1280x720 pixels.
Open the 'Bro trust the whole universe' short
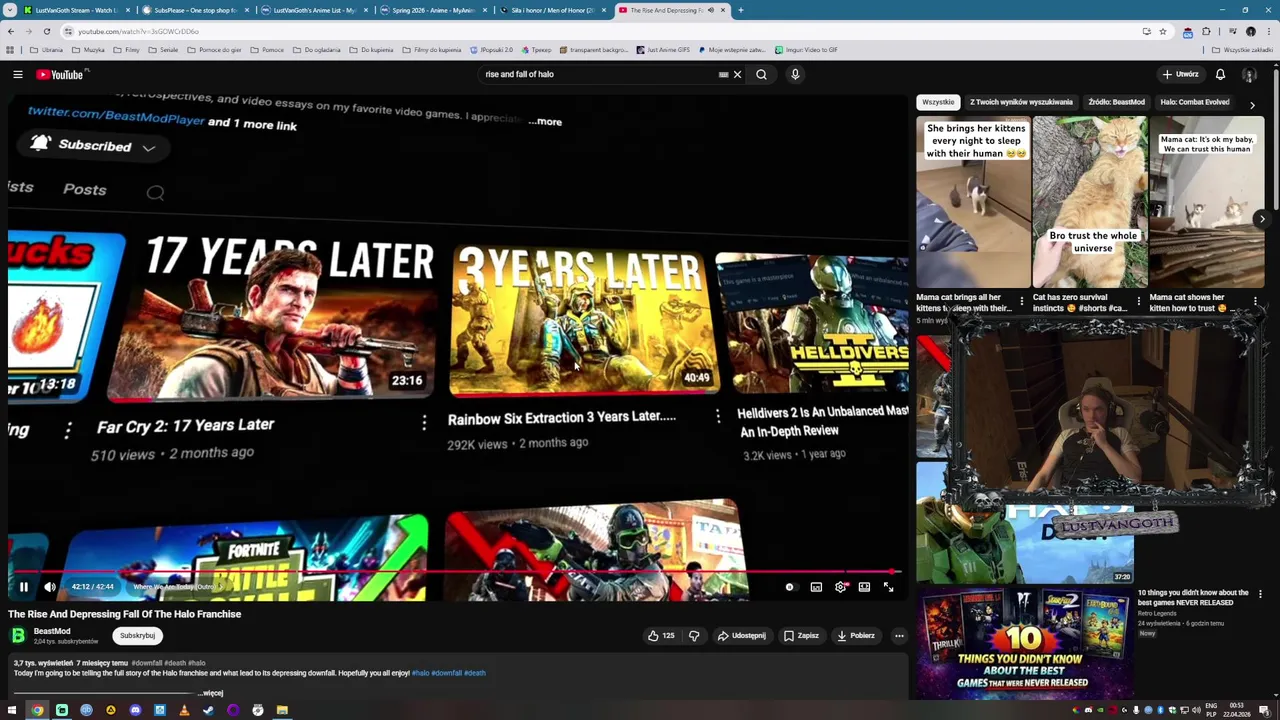(x=1090, y=202)
